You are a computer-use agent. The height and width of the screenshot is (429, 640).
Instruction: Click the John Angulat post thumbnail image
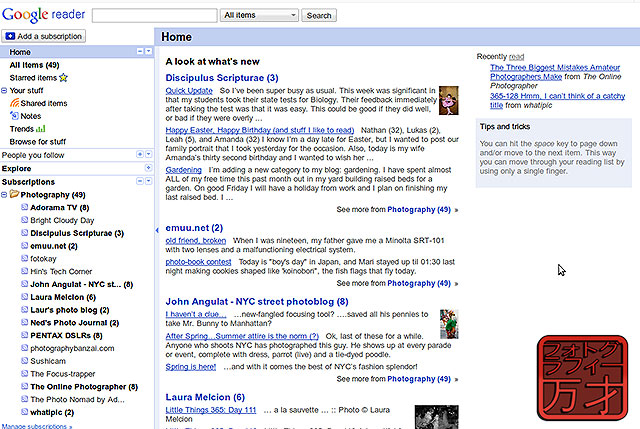coord(449,324)
